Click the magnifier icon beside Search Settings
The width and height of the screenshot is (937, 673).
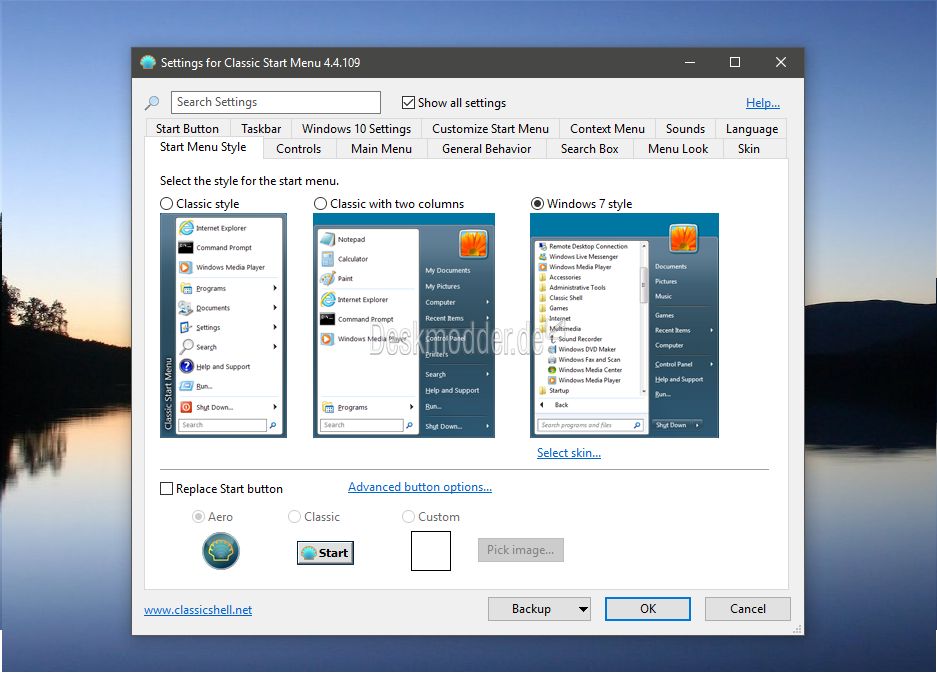click(152, 103)
